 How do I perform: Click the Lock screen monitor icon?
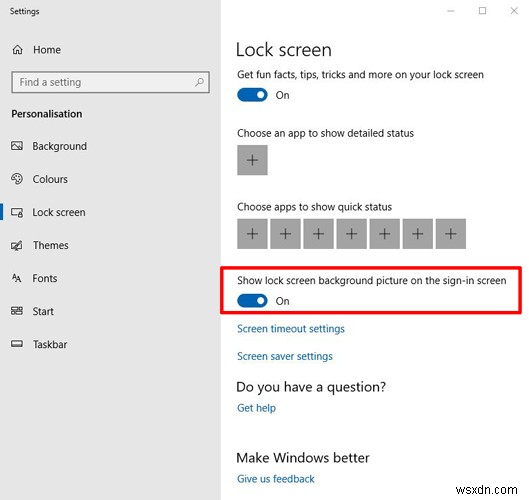pos(17,212)
